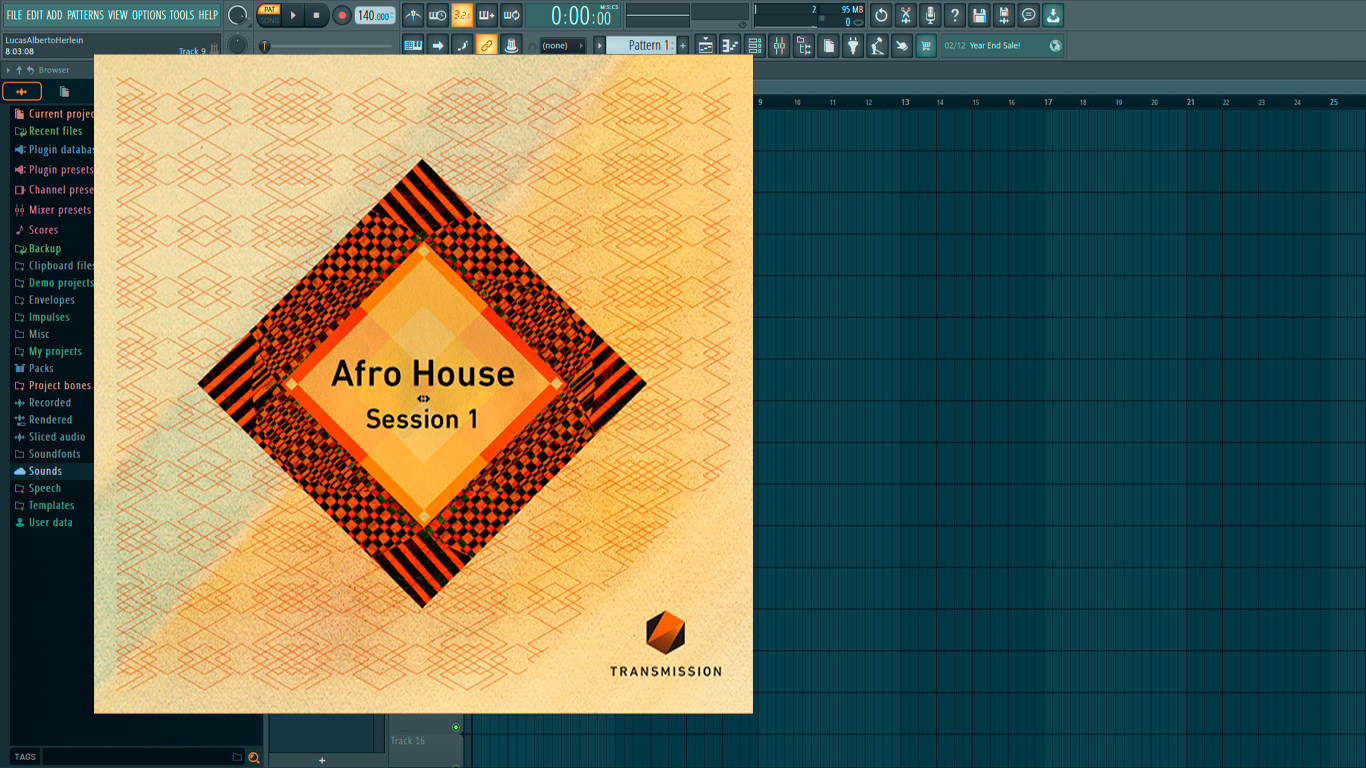Arm recording with the Record button
1366x768 pixels.
pos(342,15)
